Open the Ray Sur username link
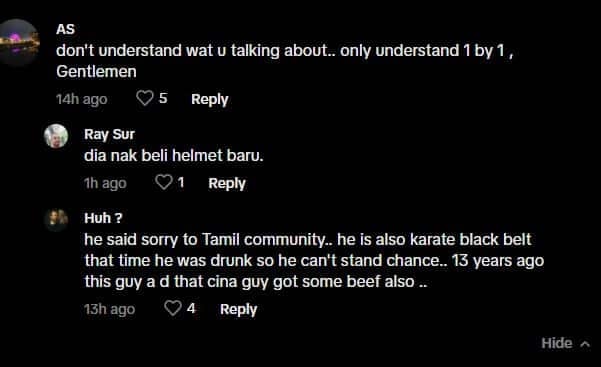Viewport: 601px width, 367px height. point(109,134)
